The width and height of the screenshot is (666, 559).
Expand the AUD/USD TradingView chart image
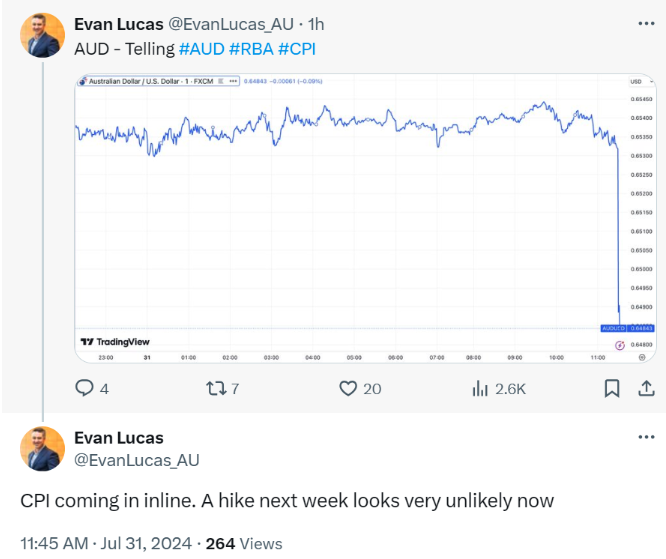[365, 218]
